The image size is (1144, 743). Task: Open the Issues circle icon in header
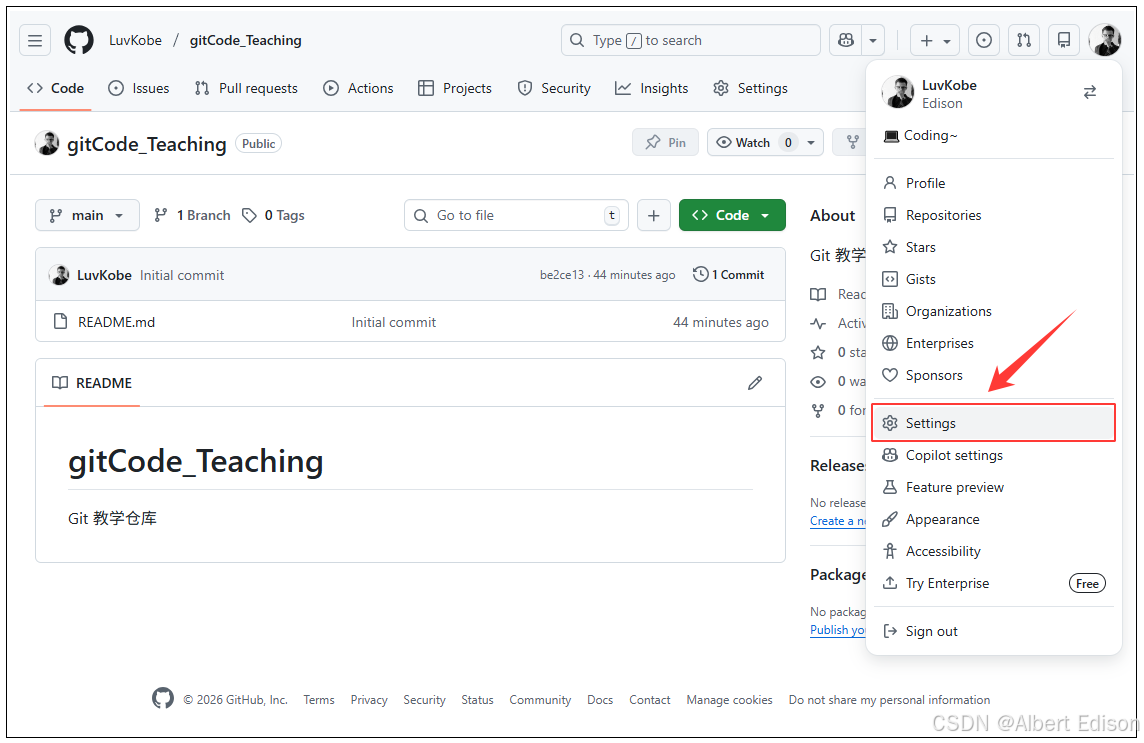[983, 40]
